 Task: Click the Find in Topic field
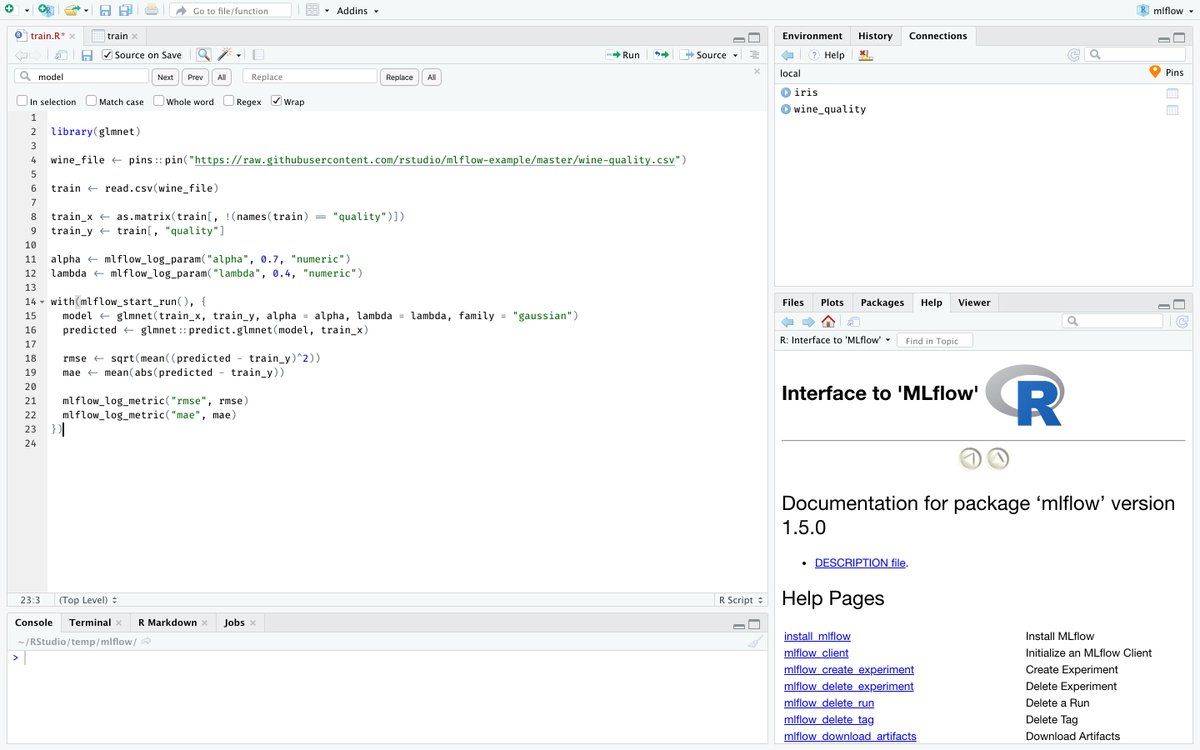(935, 341)
